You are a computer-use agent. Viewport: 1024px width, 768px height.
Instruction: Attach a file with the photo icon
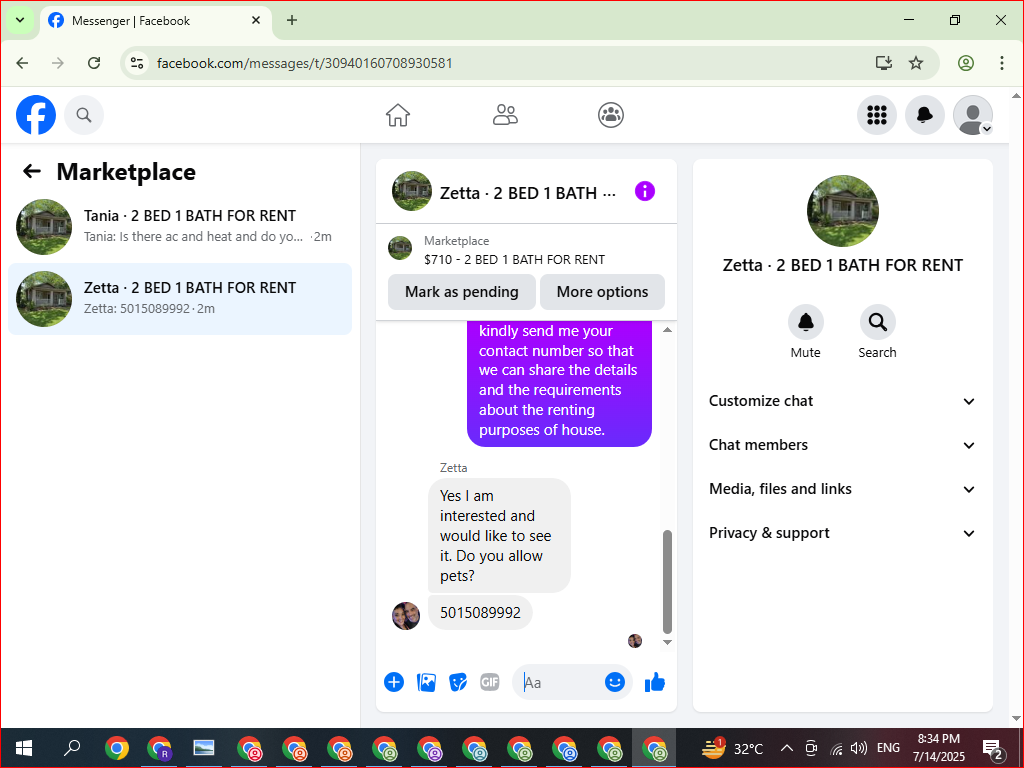(x=426, y=682)
